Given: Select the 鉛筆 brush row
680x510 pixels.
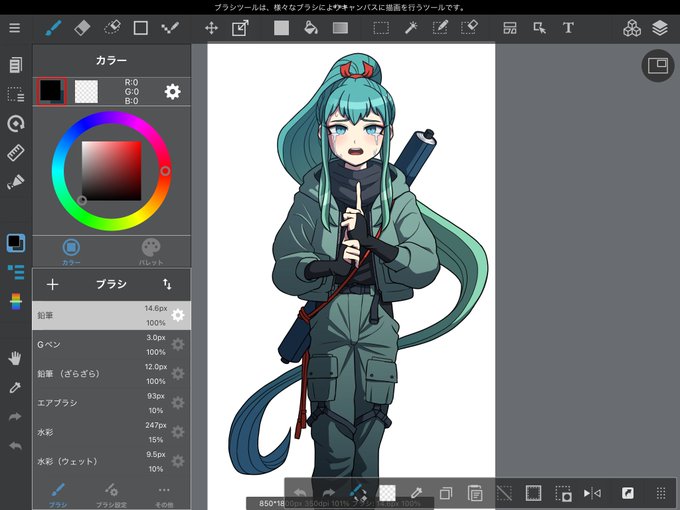Looking at the screenshot, I should (x=111, y=315).
